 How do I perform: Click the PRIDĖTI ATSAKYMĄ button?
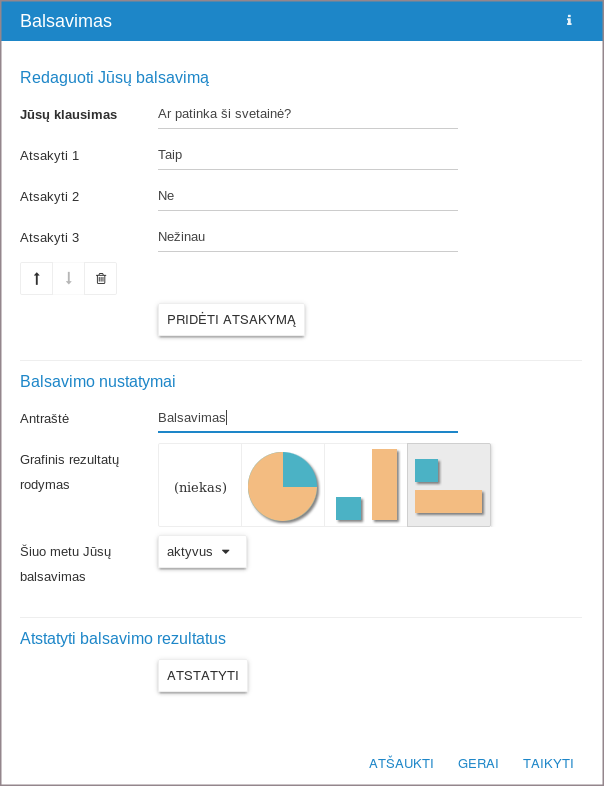click(x=231, y=320)
